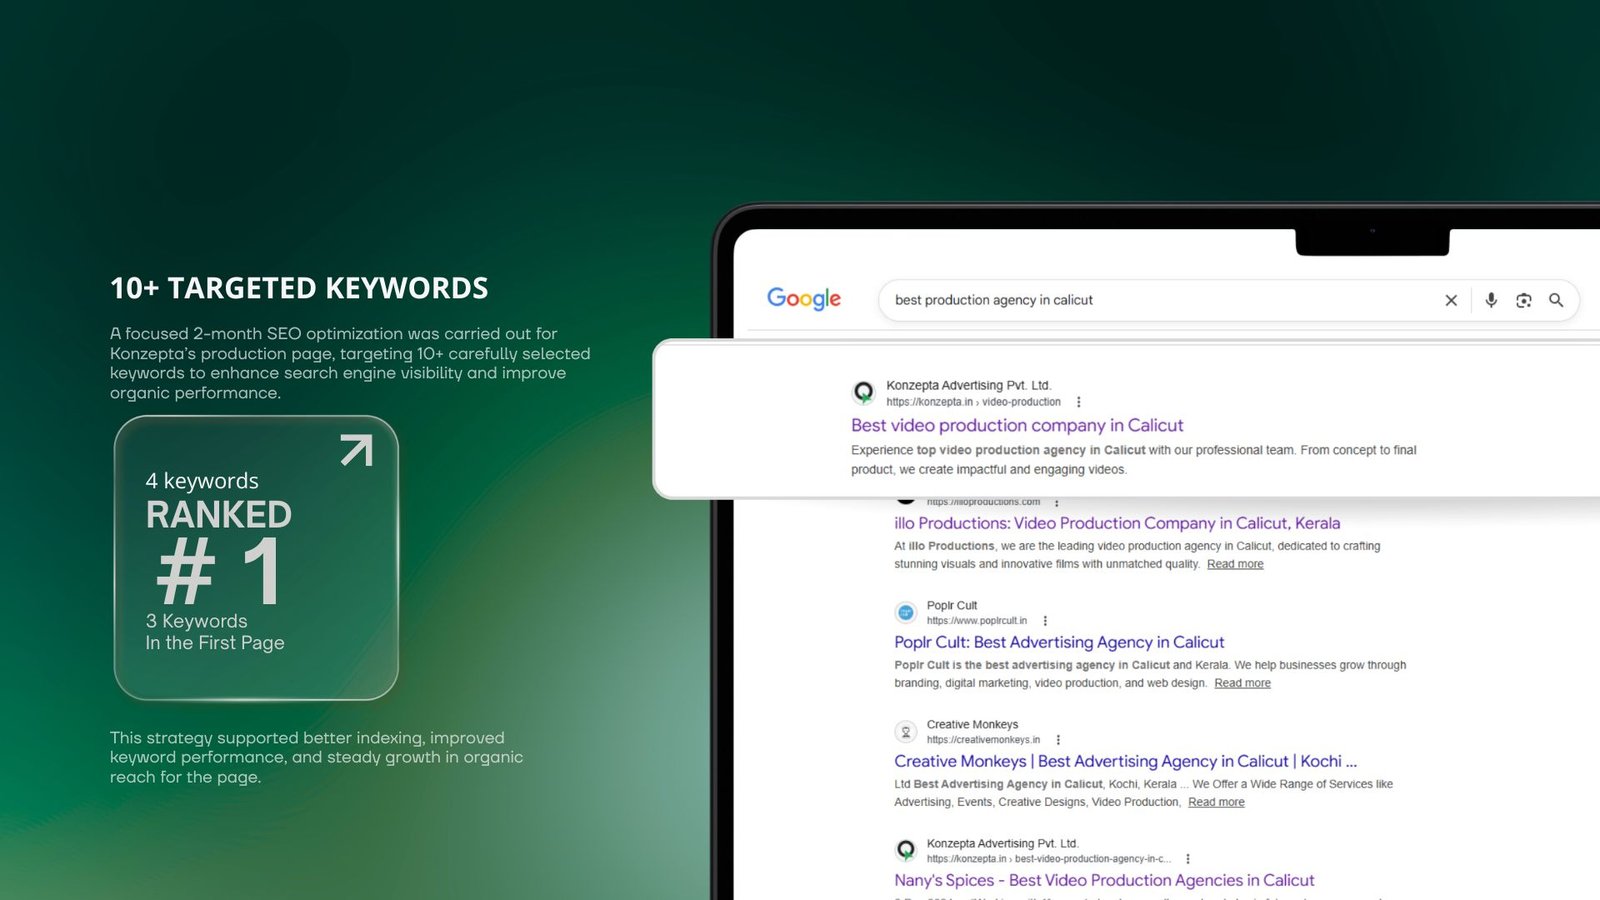The image size is (1600, 900).
Task: Click the Creative Monkeys favicon
Action: tap(906, 731)
